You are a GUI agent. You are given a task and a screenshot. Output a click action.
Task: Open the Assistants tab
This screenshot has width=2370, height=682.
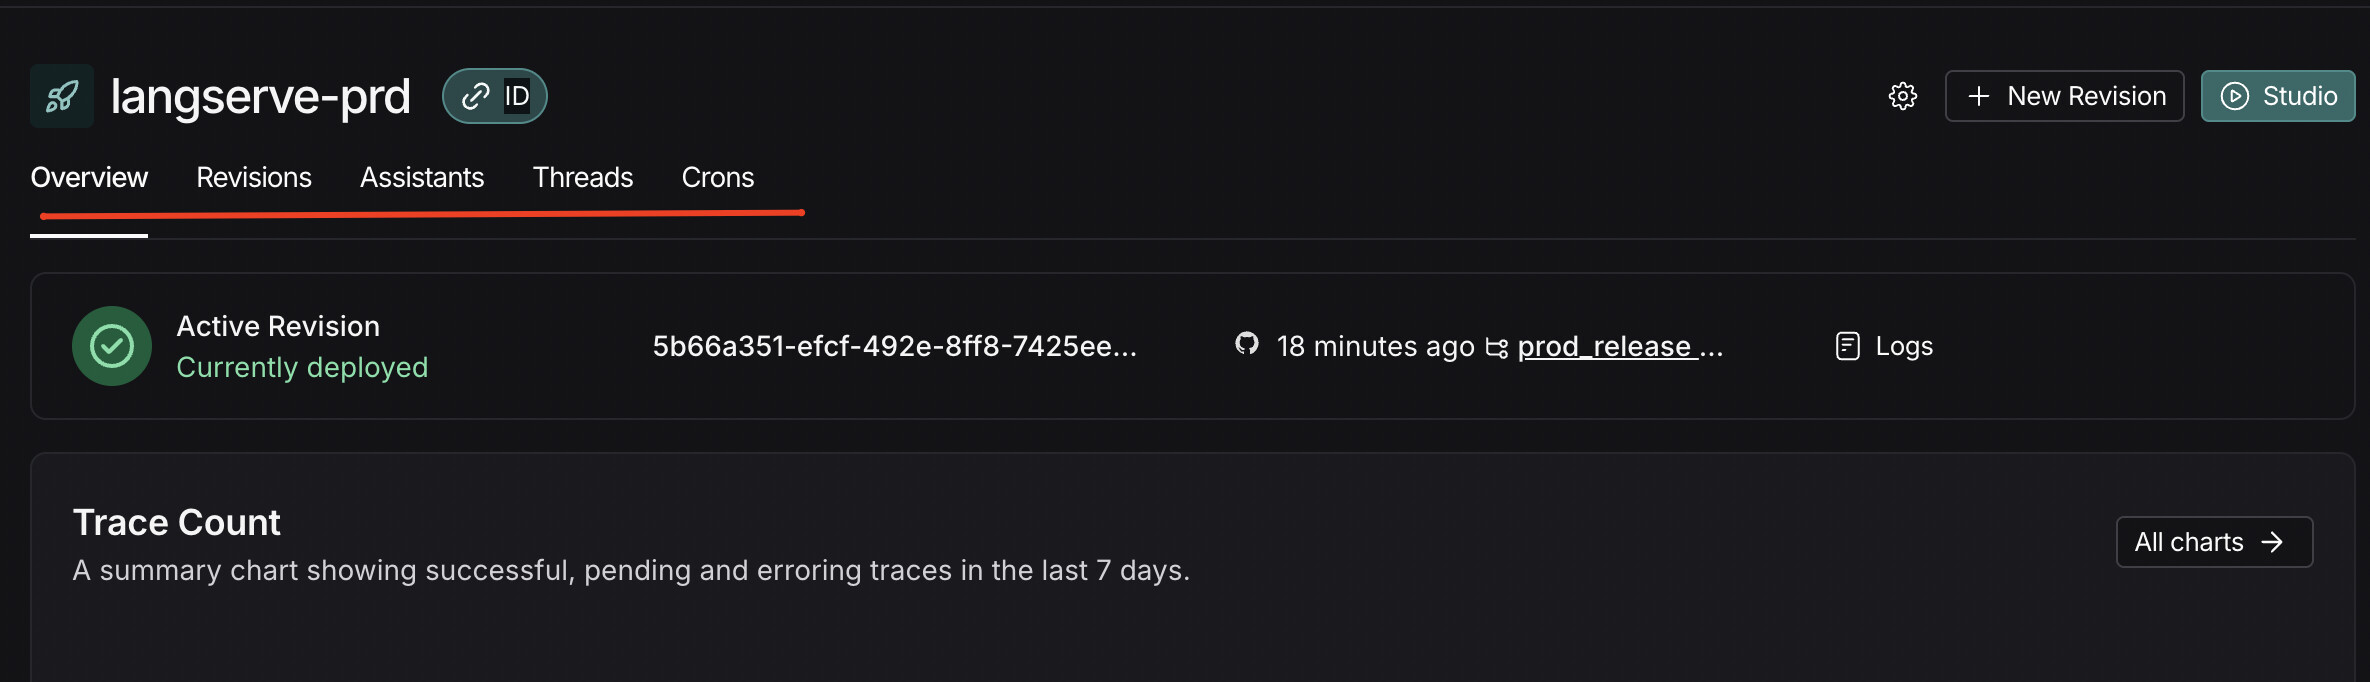click(422, 177)
